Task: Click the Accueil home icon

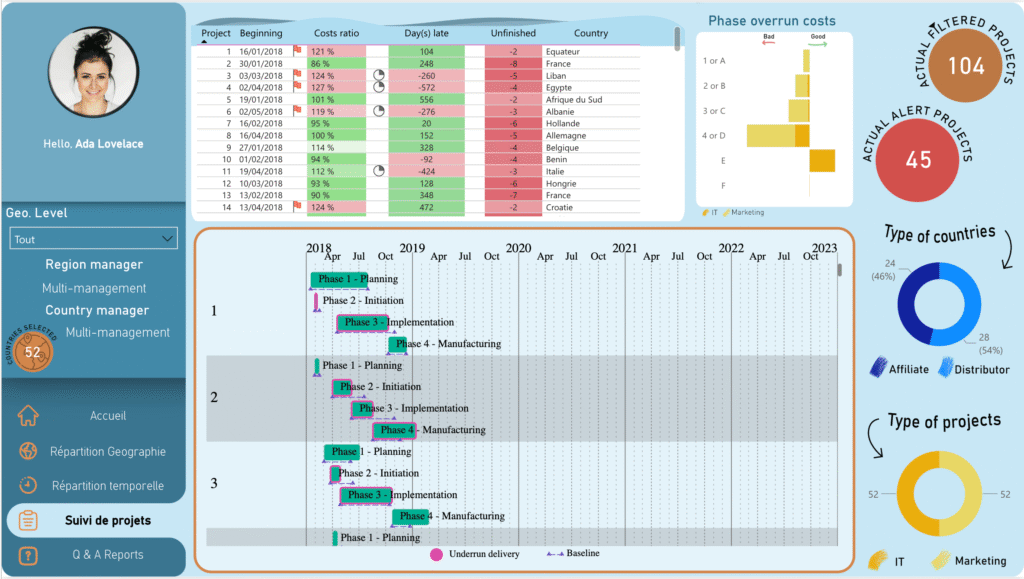Action: [x=28, y=415]
